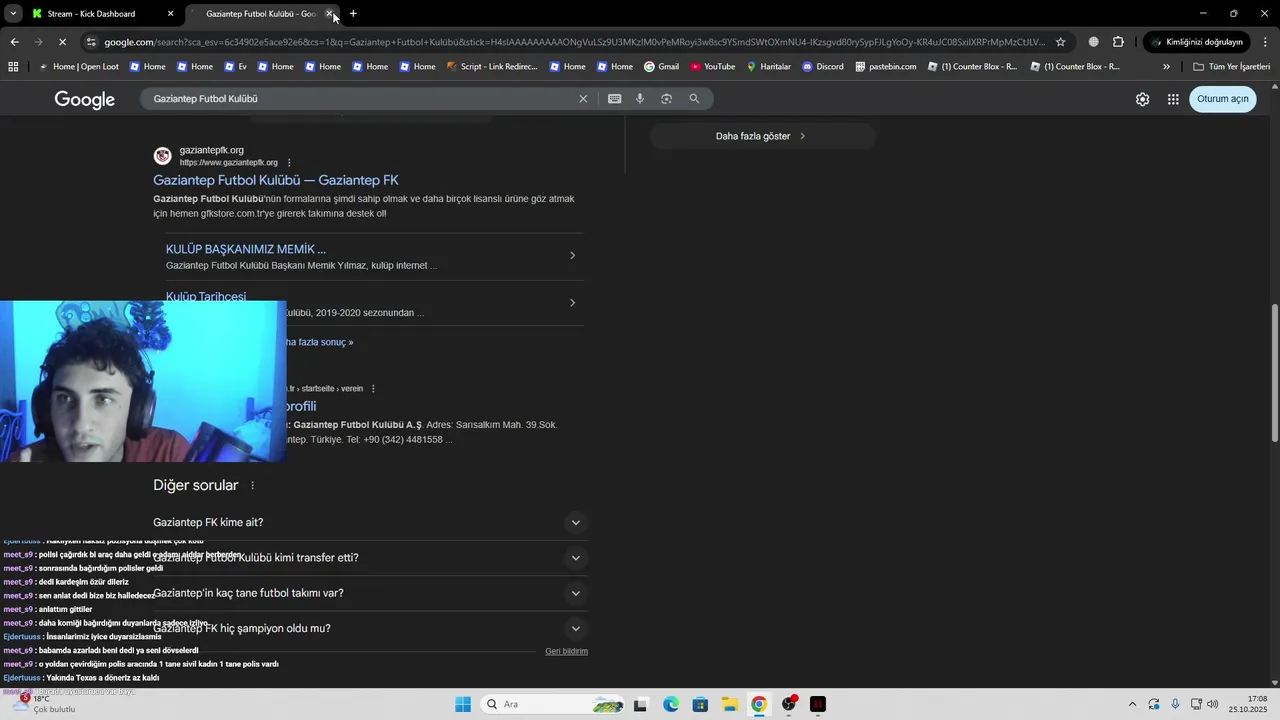Open the tab search dropdown
The width and height of the screenshot is (1280, 720).
point(13,14)
